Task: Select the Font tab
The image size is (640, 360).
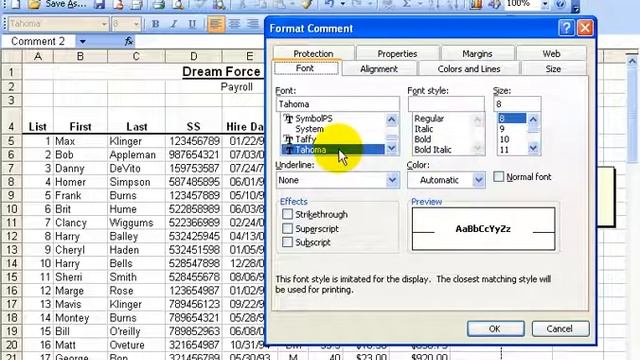Action: click(305, 68)
